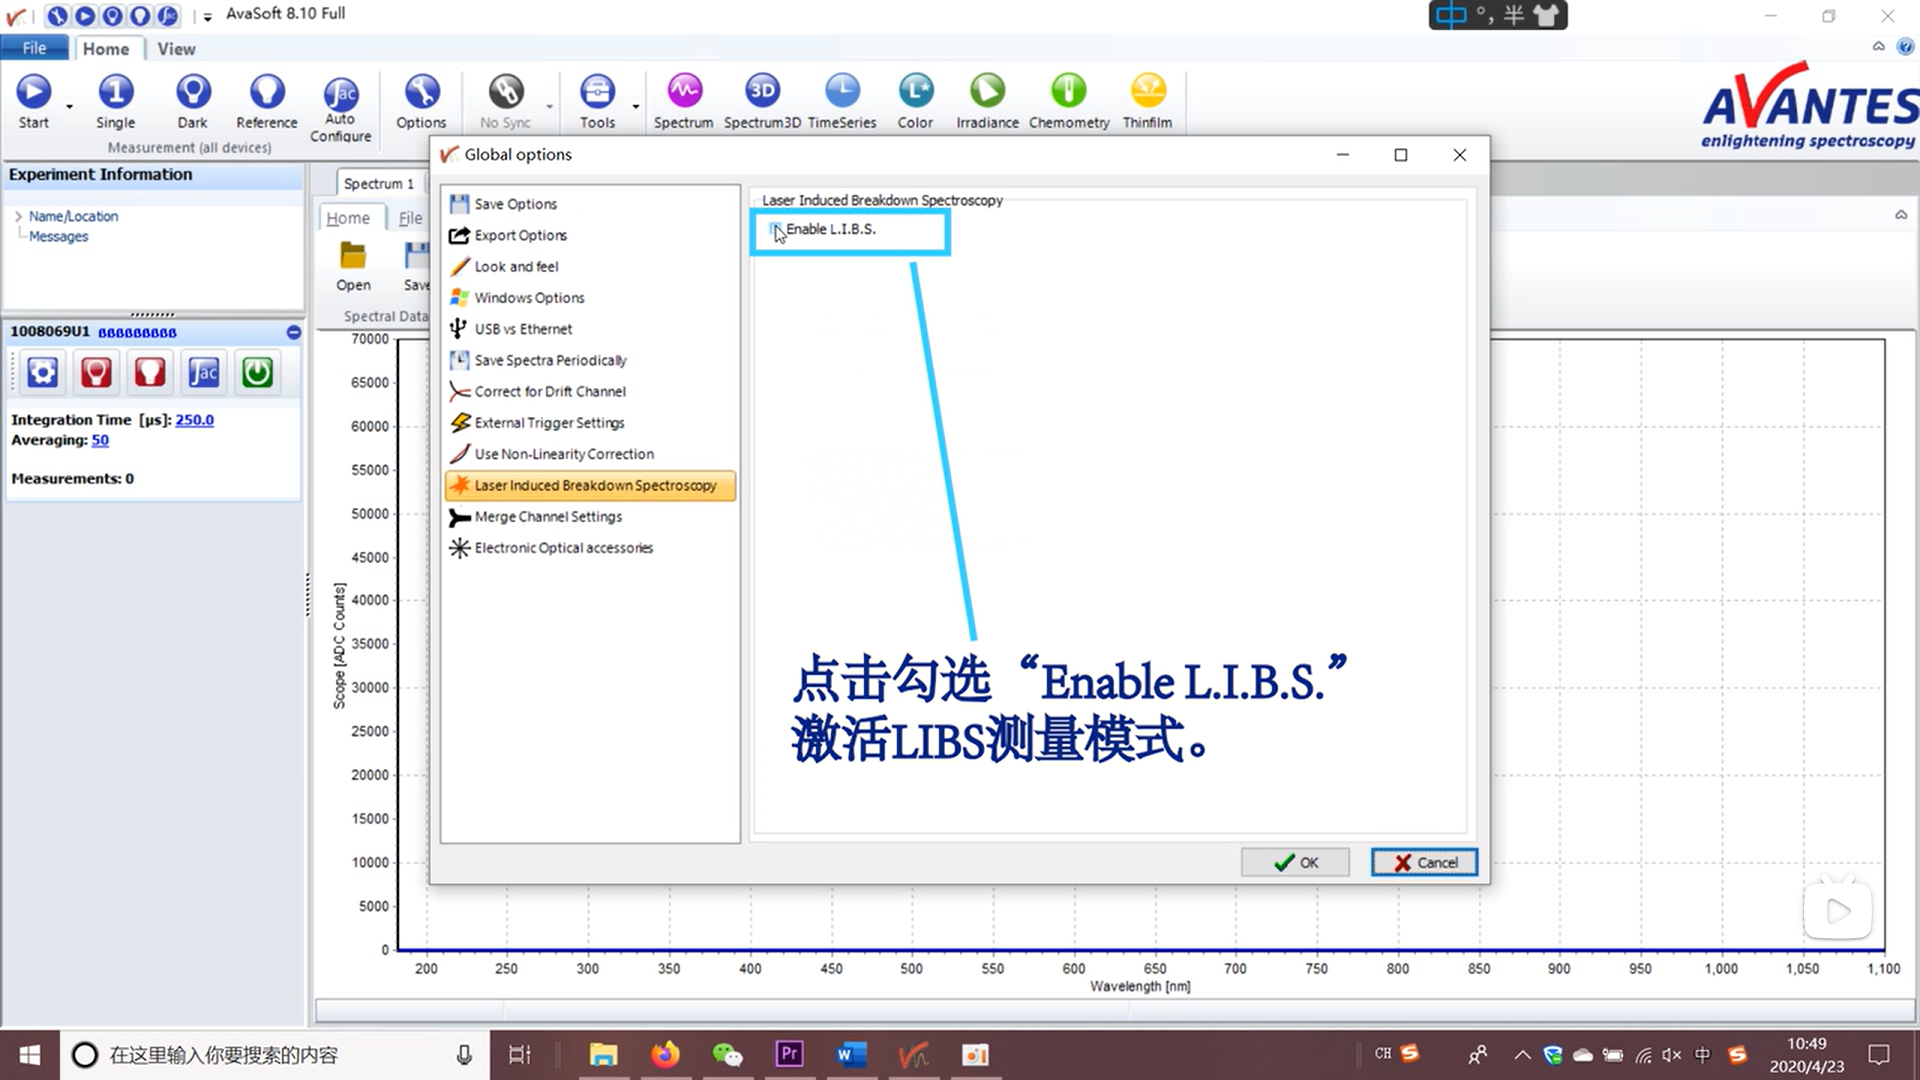Click OK to confirm settings
1920x1080 pixels.
pyautogui.click(x=1296, y=862)
